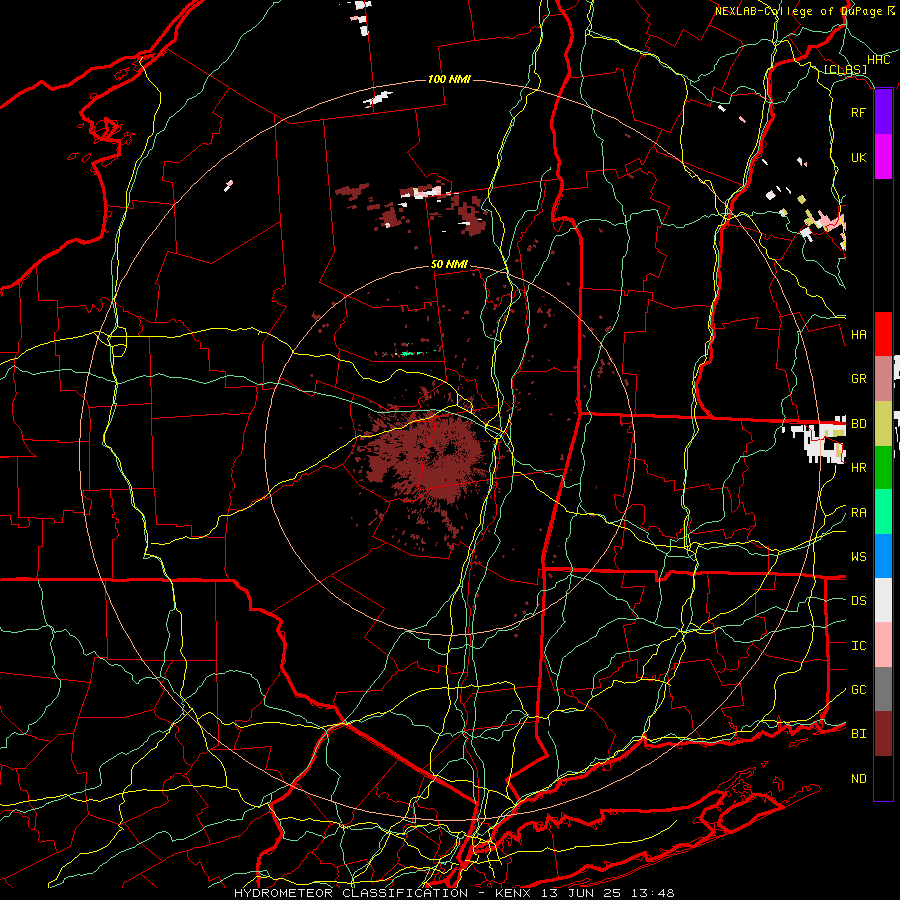The image size is (900, 900).
Task: Click the BI legend label
Action: [x=859, y=734]
